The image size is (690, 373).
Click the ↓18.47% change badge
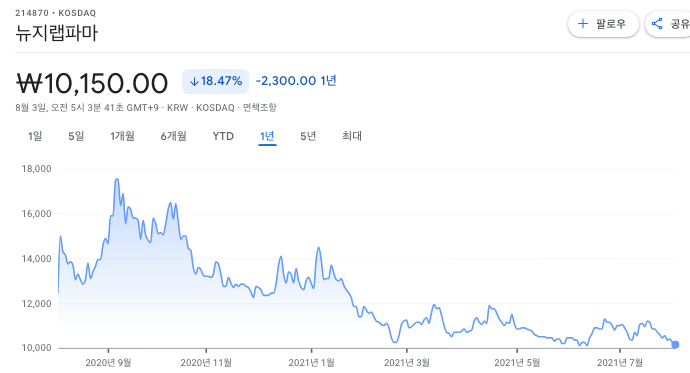216,81
